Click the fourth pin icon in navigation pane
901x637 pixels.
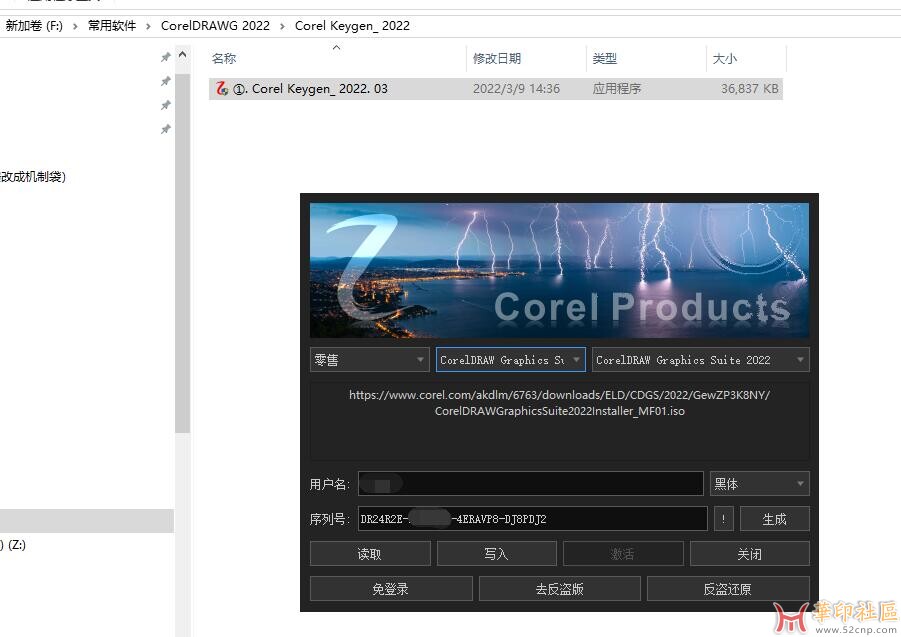pyautogui.click(x=165, y=129)
